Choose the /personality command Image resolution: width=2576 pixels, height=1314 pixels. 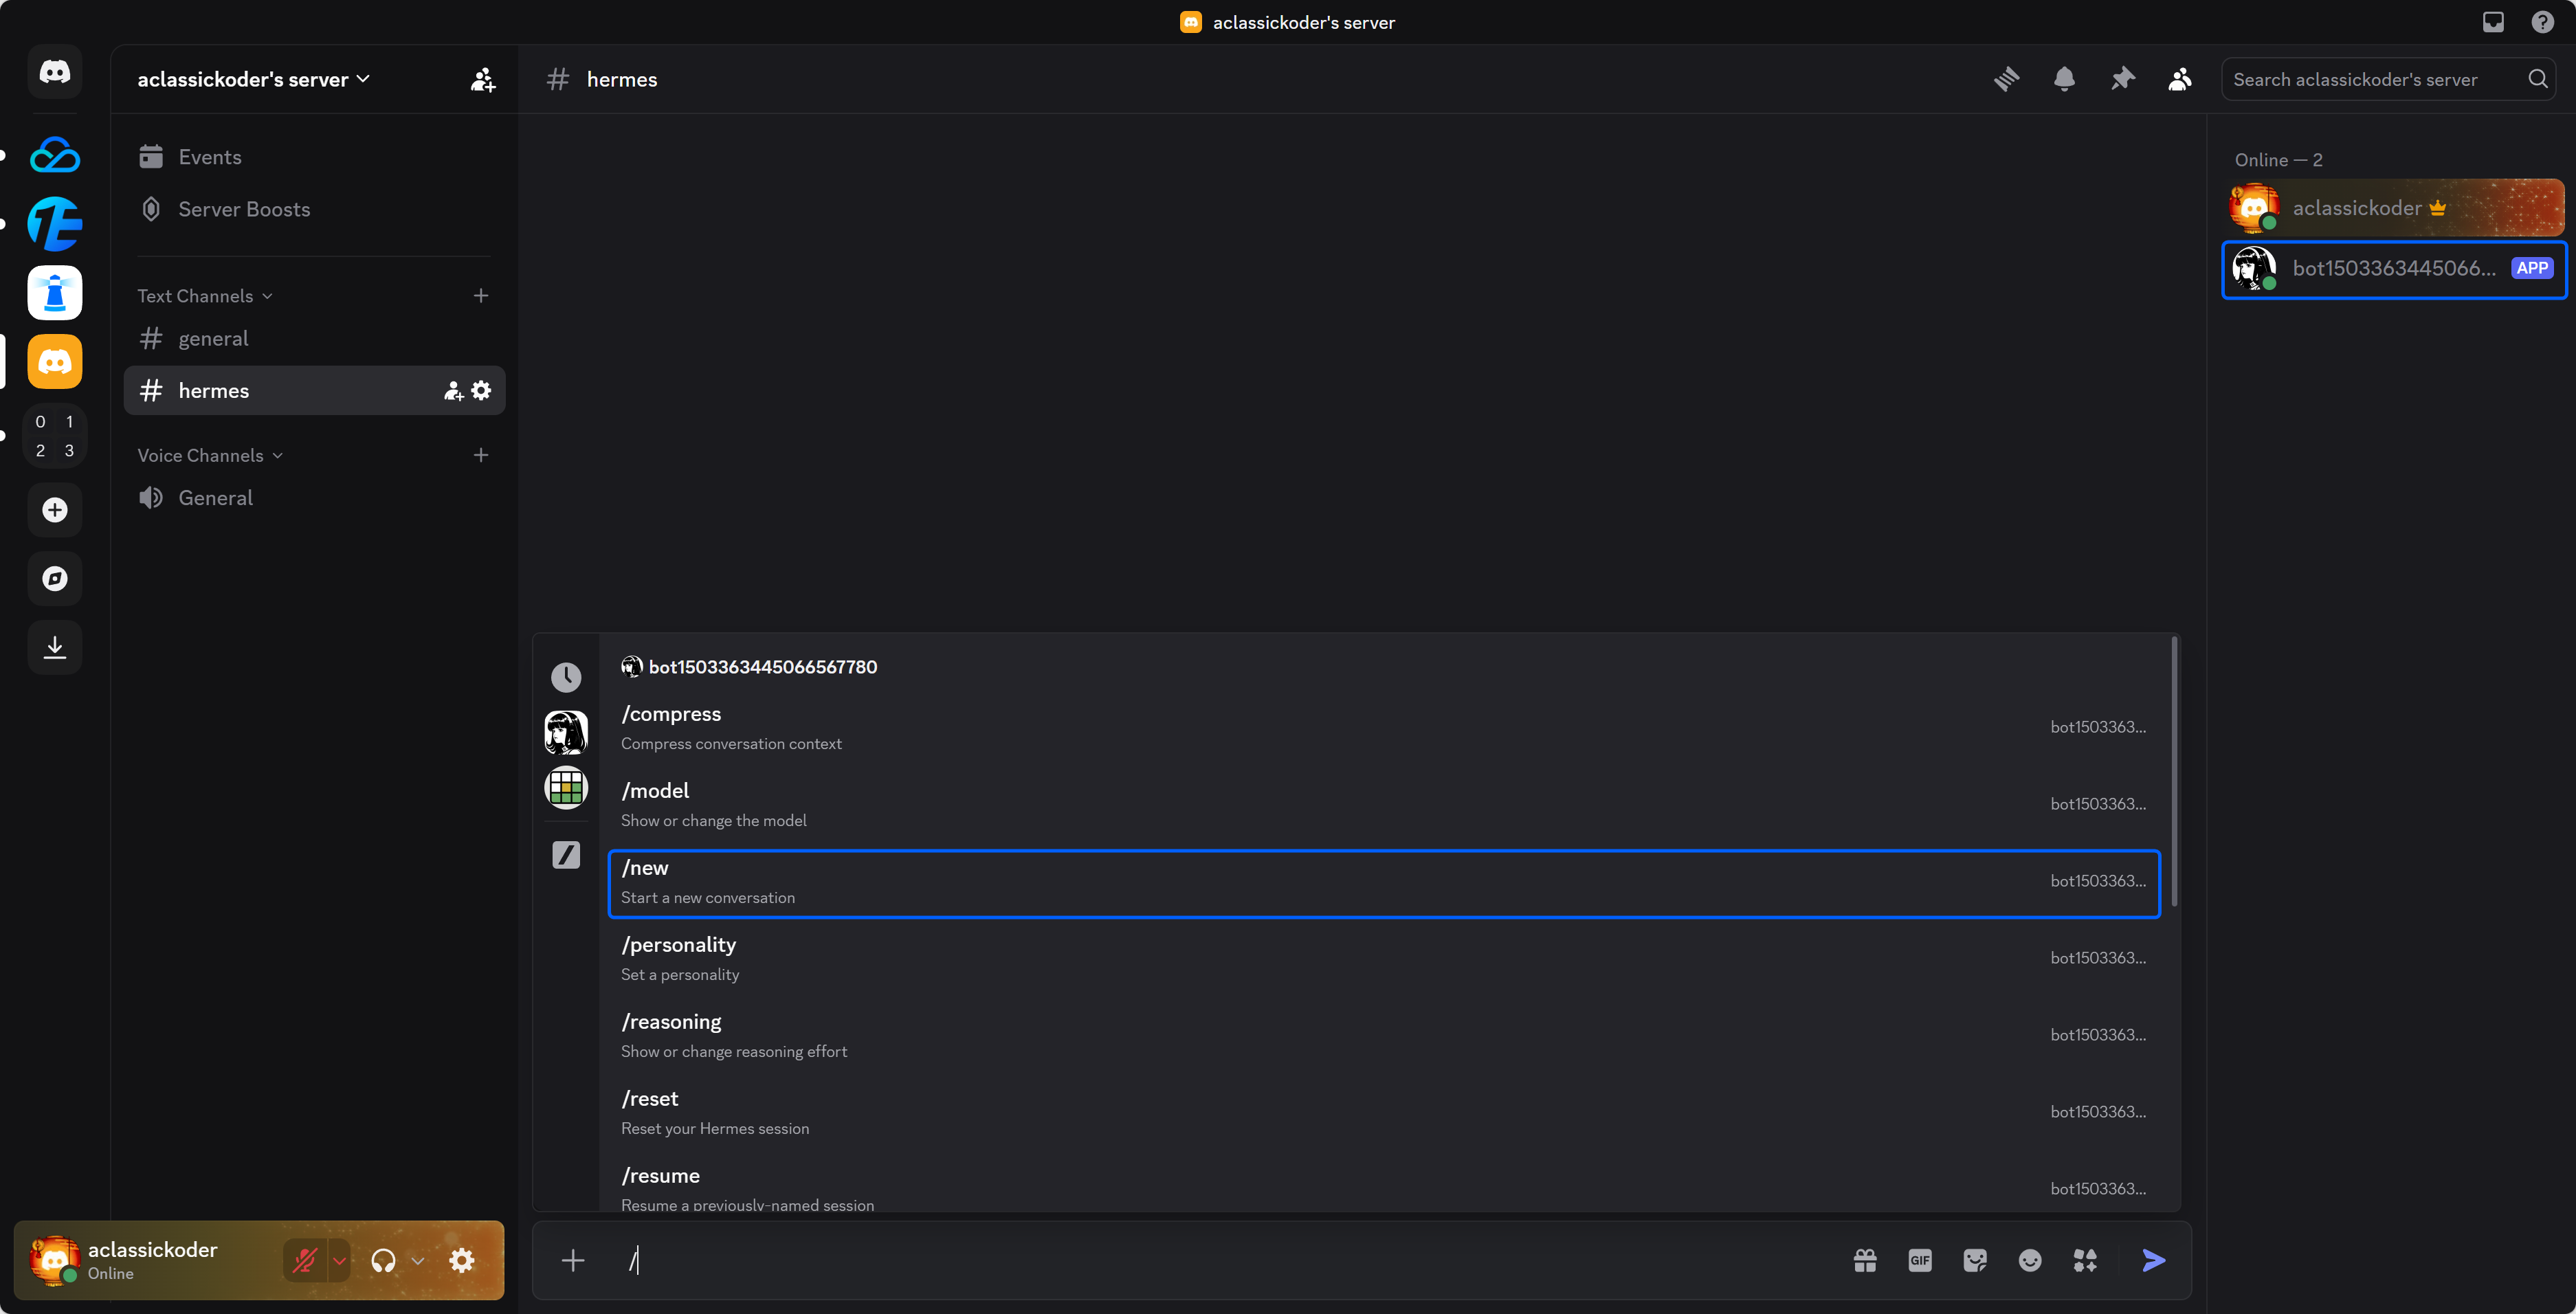[1384, 959]
